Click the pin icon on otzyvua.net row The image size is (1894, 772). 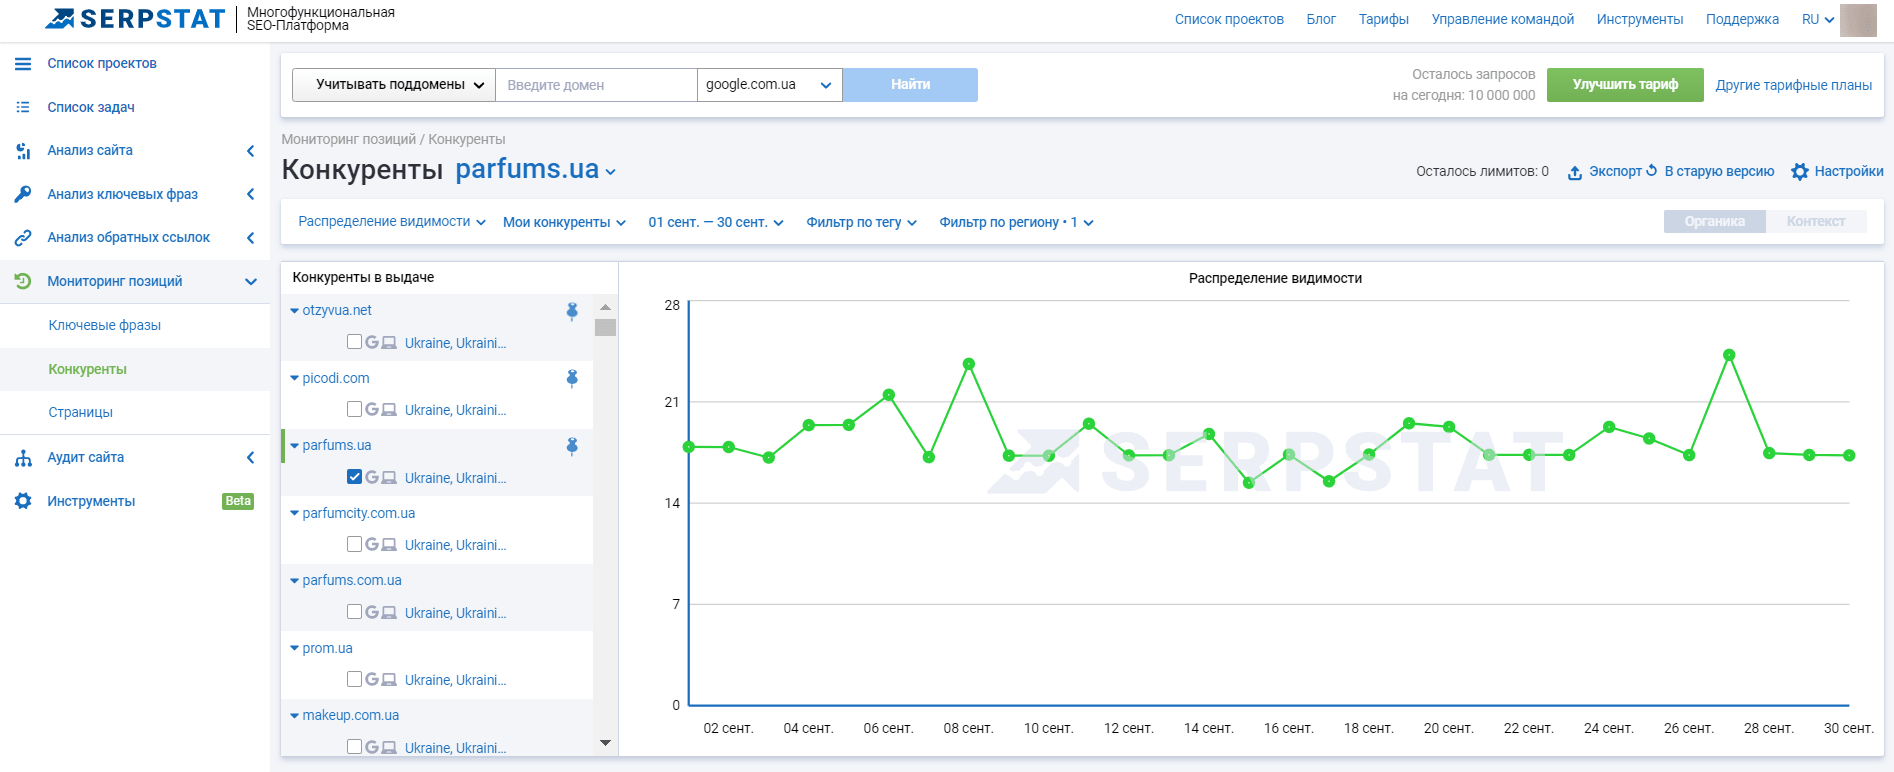[572, 311]
